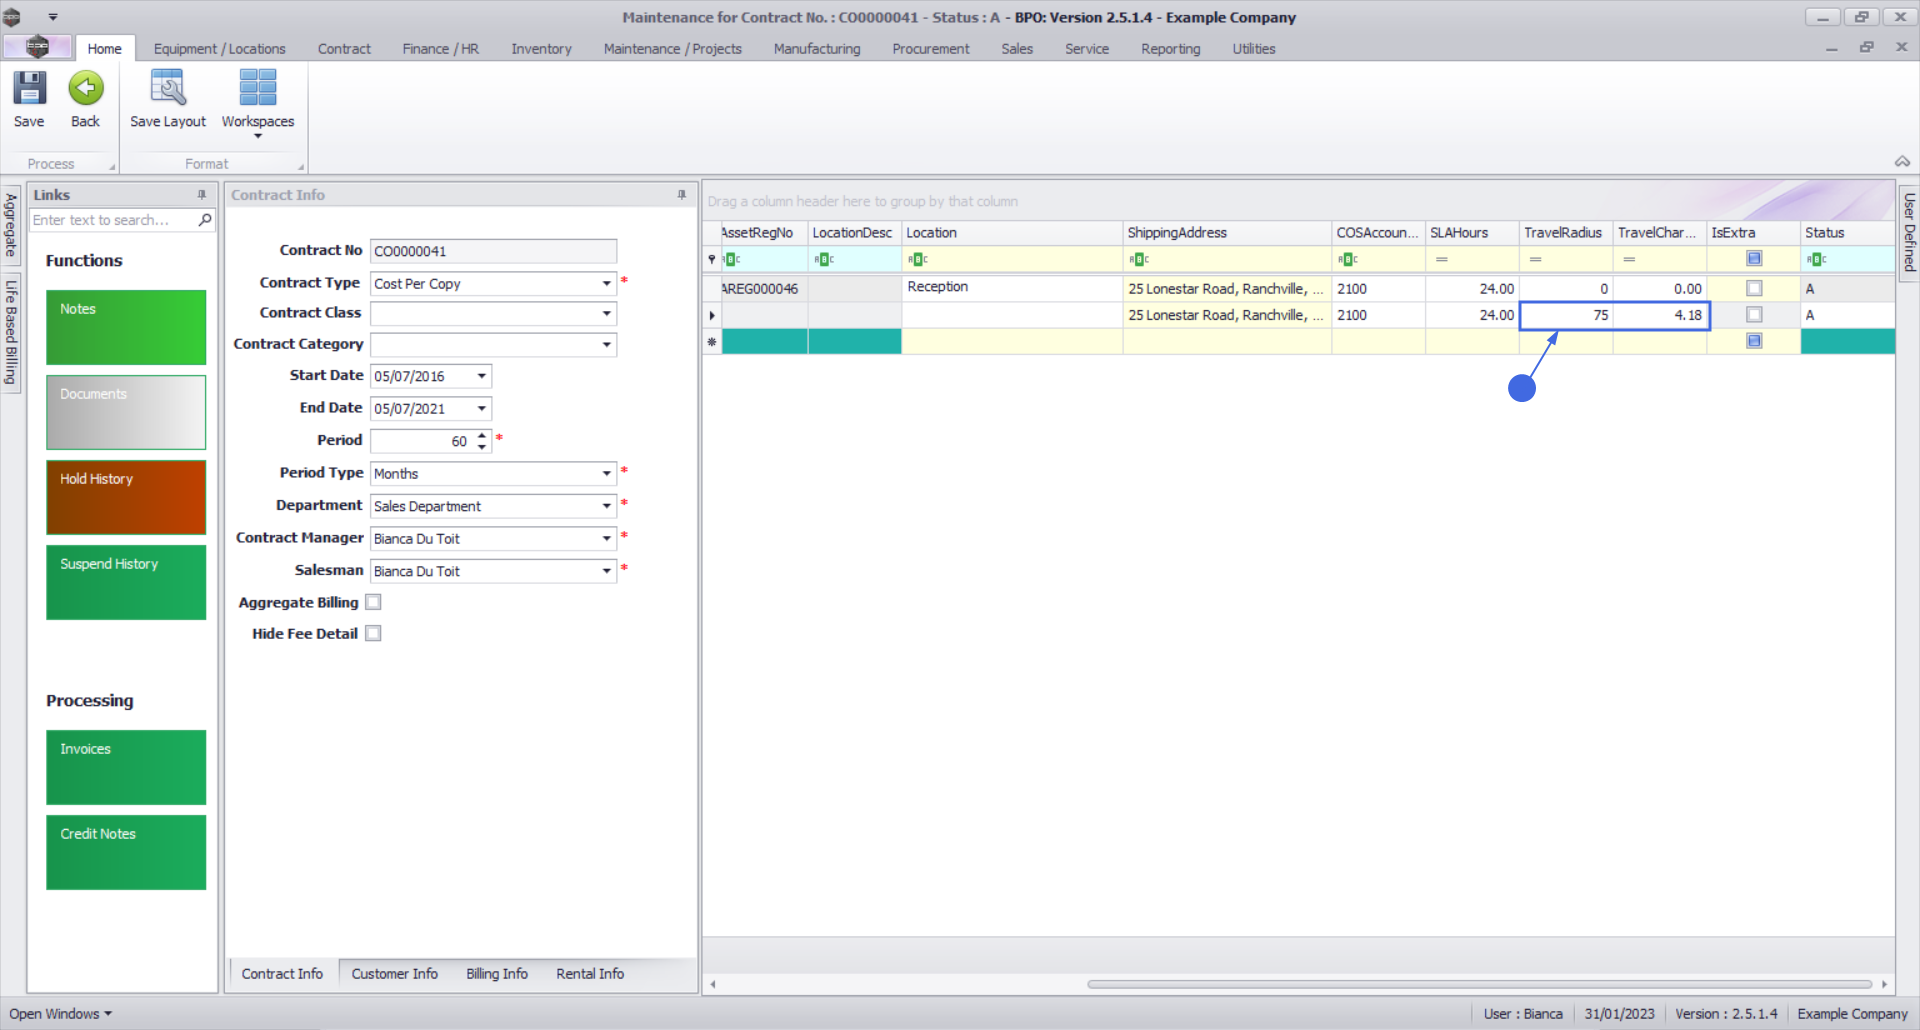Click the green Back arrow icon
The height and width of the screenshot is (1030, 1920).
click(86, 89)
